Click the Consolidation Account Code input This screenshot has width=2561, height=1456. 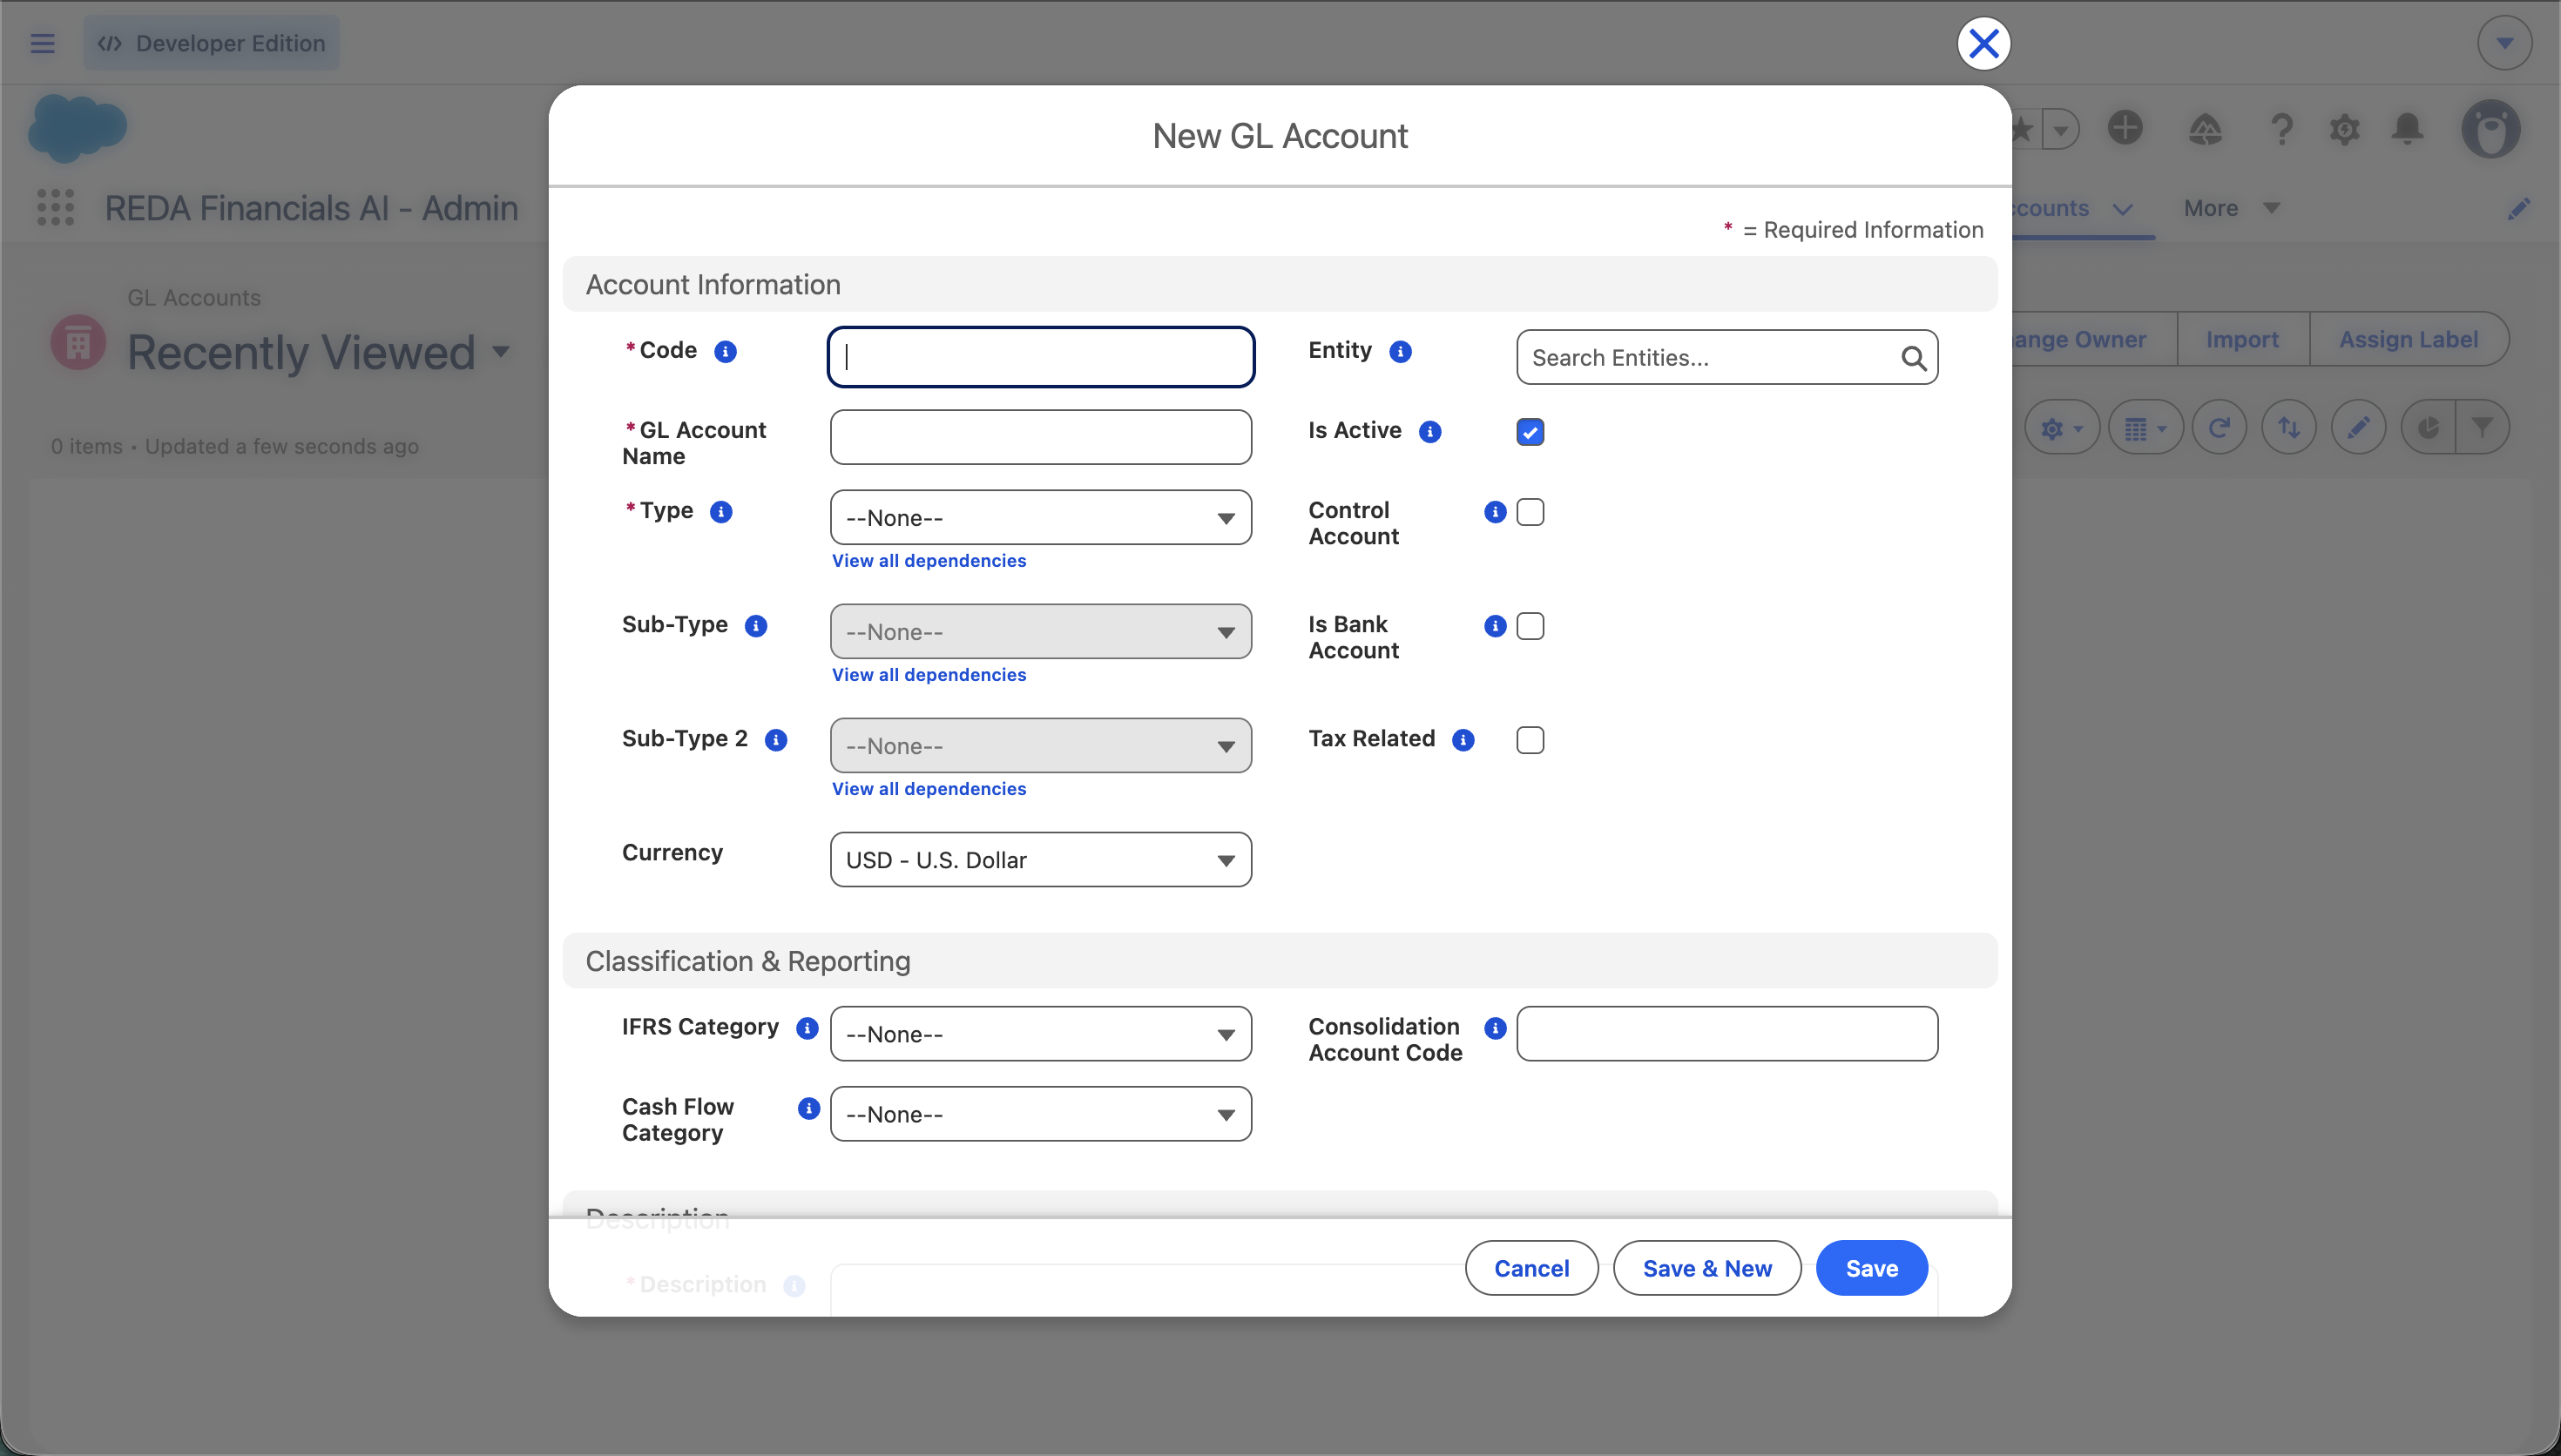pos(1727,1034)
